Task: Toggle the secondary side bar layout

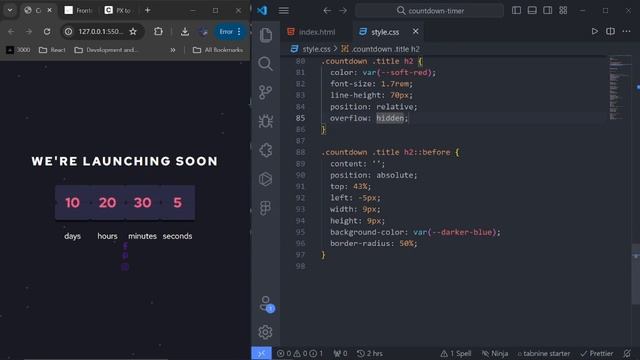Action: tap(548, 11)
